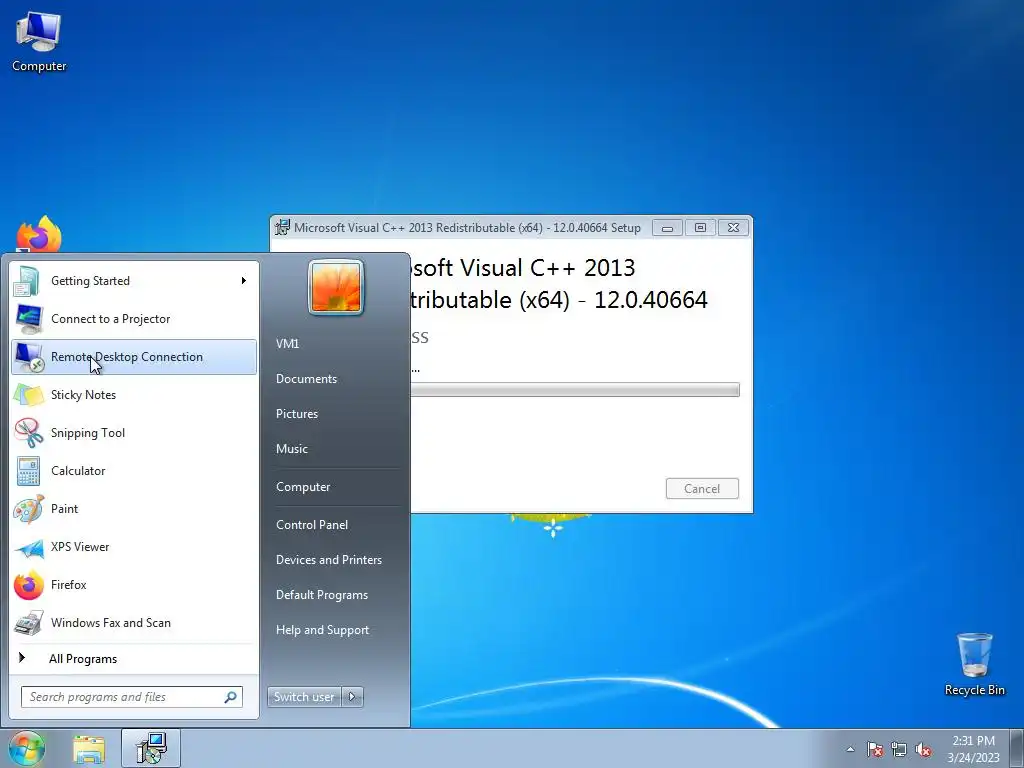Minimize the Visual C++ setup window
The width and height of the screenshot is (1024, 768).
(x=667, y=228)
